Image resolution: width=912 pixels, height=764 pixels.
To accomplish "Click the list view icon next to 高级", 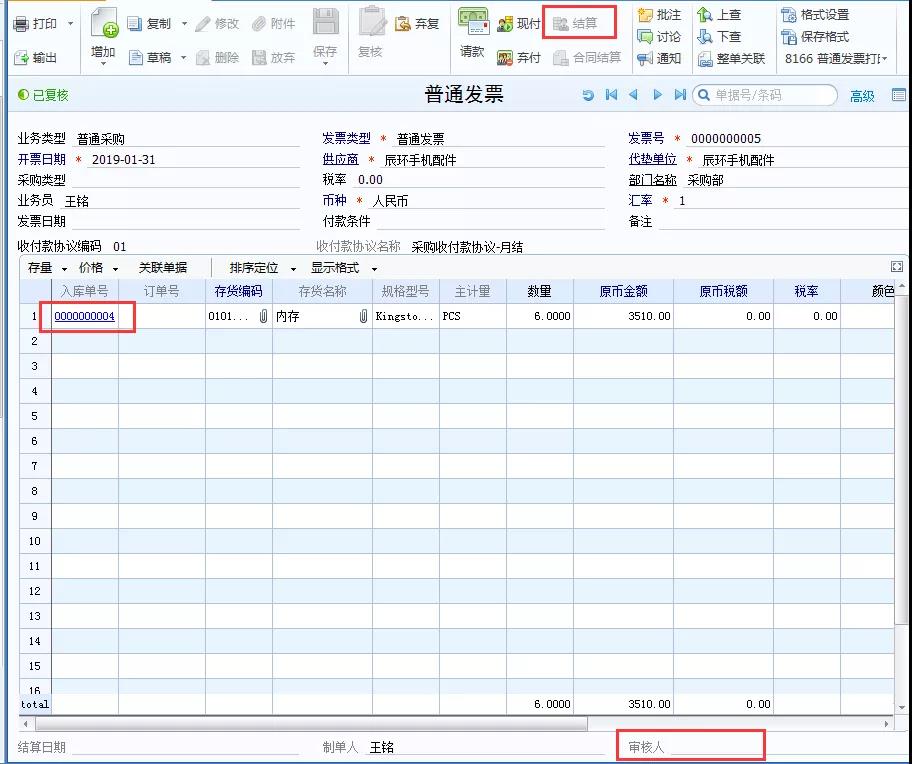I will click(898, 95).
